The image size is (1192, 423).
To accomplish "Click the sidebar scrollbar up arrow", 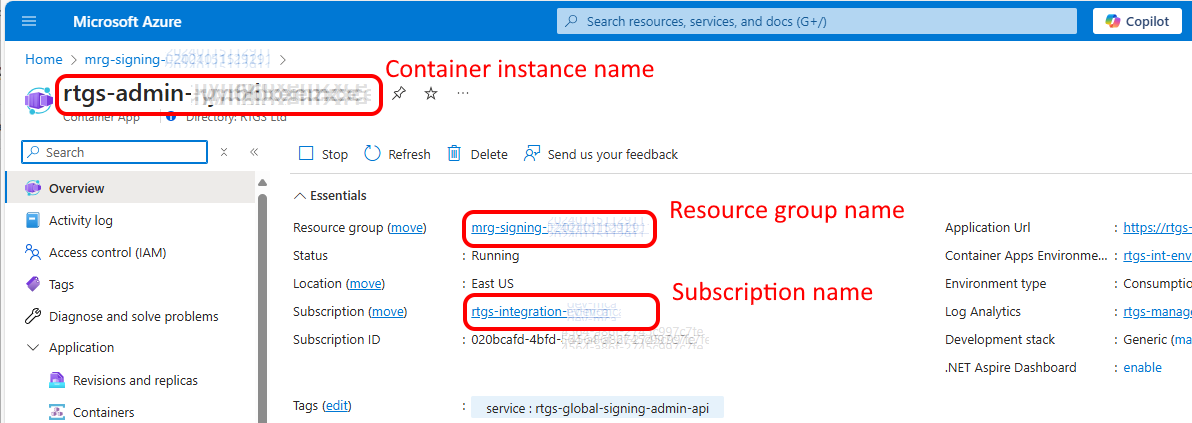I will tap(262, 183).
